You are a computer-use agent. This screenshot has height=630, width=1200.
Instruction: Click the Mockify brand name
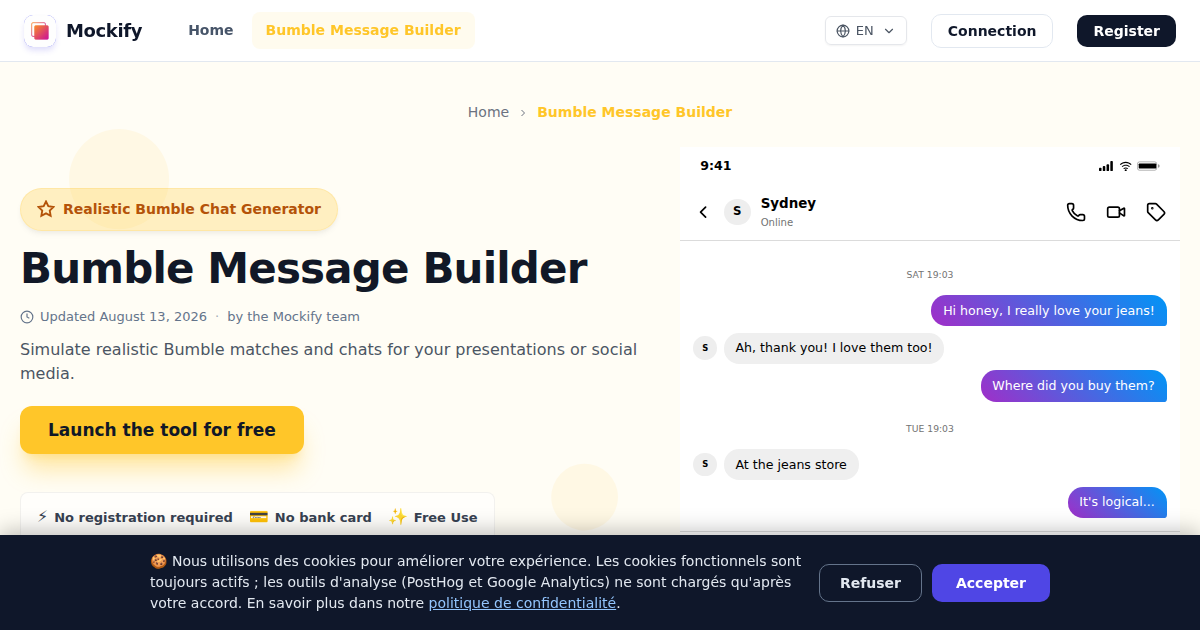coord(104,31)
